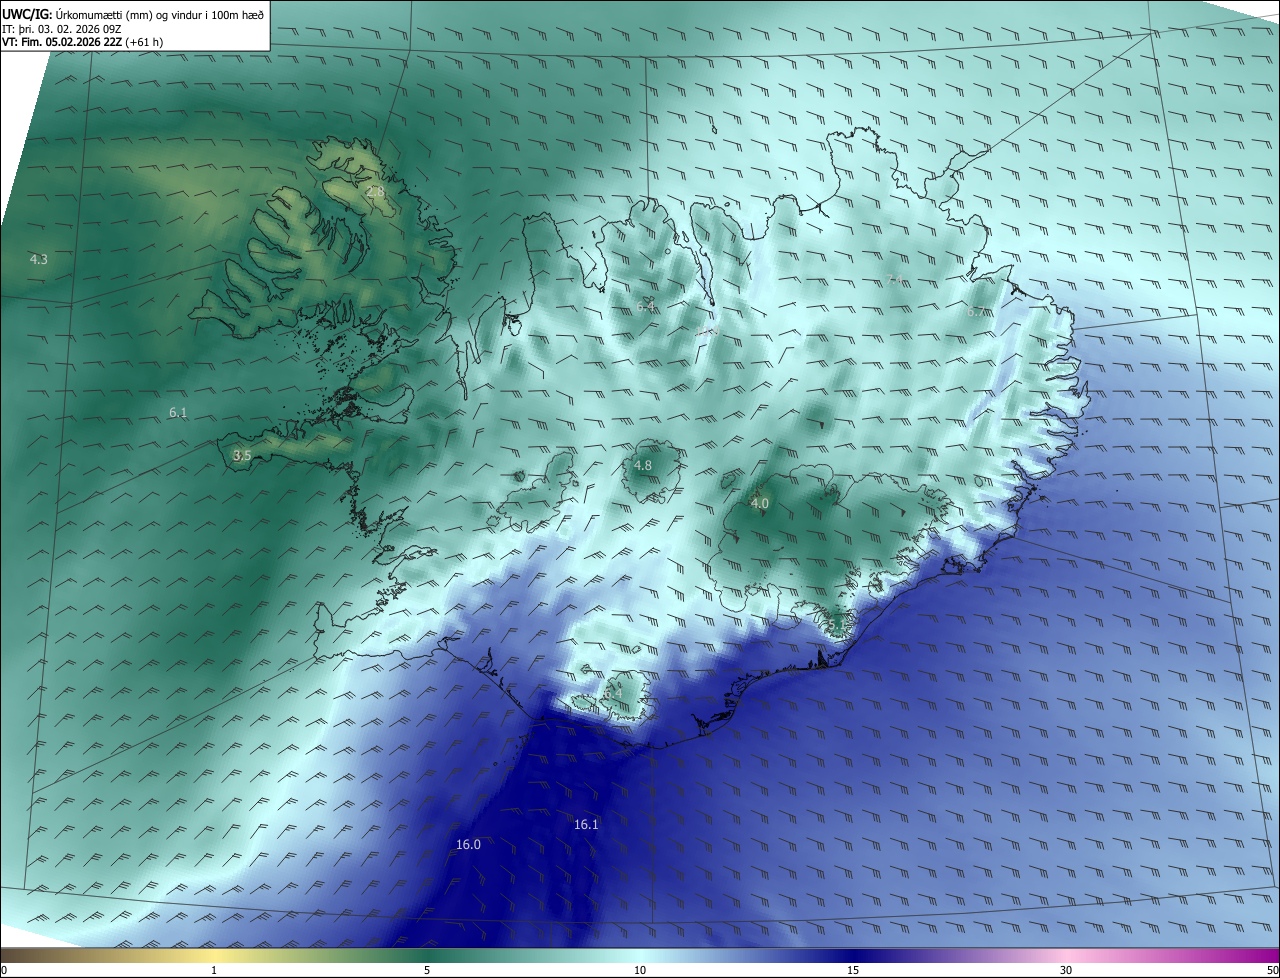Click the UWC/IG map title line
The width and height of the screenshot is (1280, 978).
[133, 14]
